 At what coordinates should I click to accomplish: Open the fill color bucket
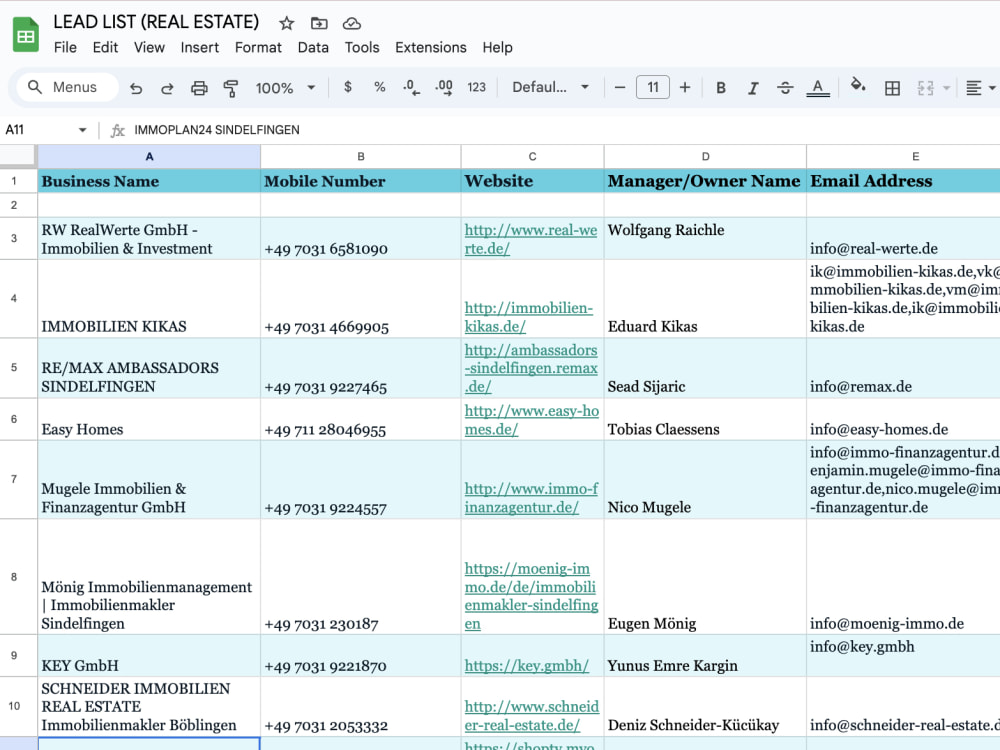point(858,85)
